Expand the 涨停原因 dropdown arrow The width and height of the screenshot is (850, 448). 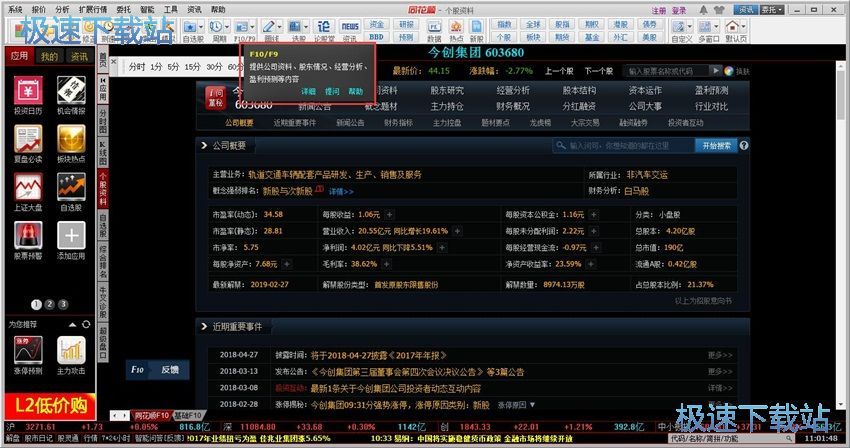click(532, 405)
